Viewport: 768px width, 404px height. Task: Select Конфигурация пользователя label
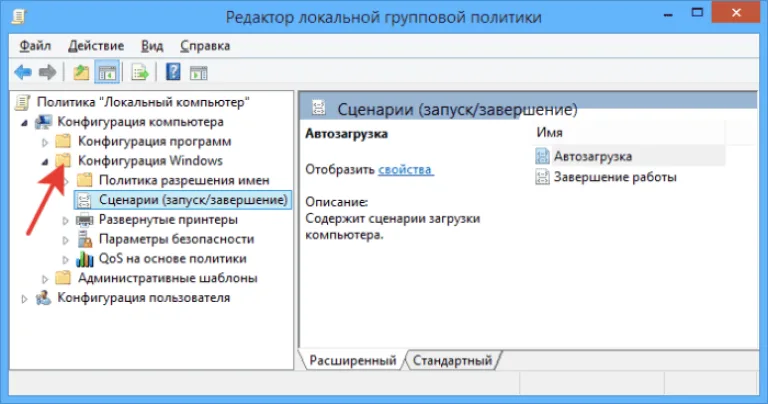(144, 297)
